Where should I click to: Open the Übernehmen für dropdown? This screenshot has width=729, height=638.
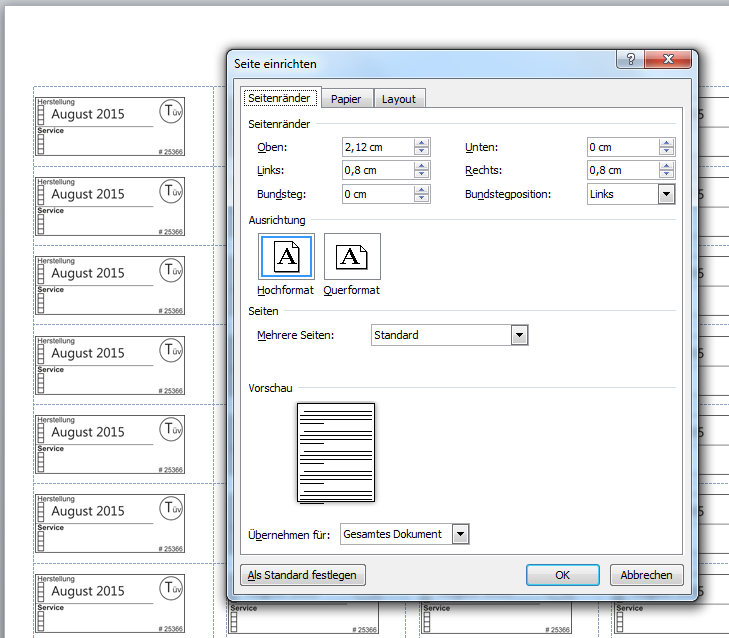pos(460,534)
